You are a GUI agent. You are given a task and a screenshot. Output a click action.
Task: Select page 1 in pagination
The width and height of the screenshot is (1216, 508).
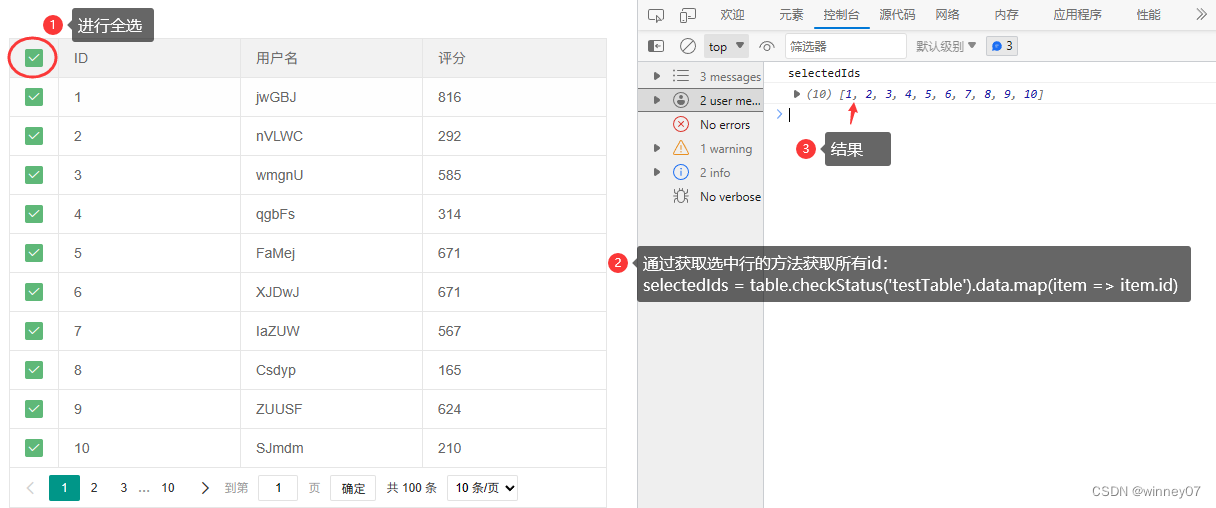(64, 488)
